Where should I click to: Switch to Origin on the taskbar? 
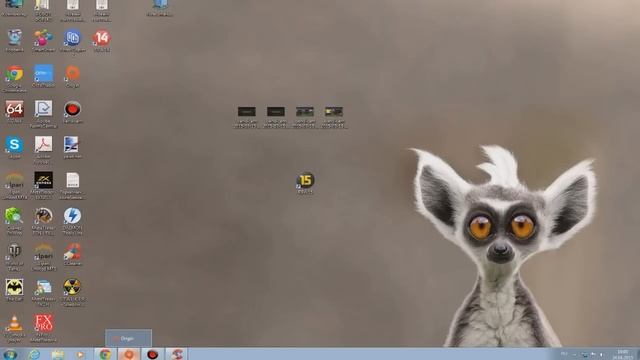pyautogui.click(x=129, y=354)
